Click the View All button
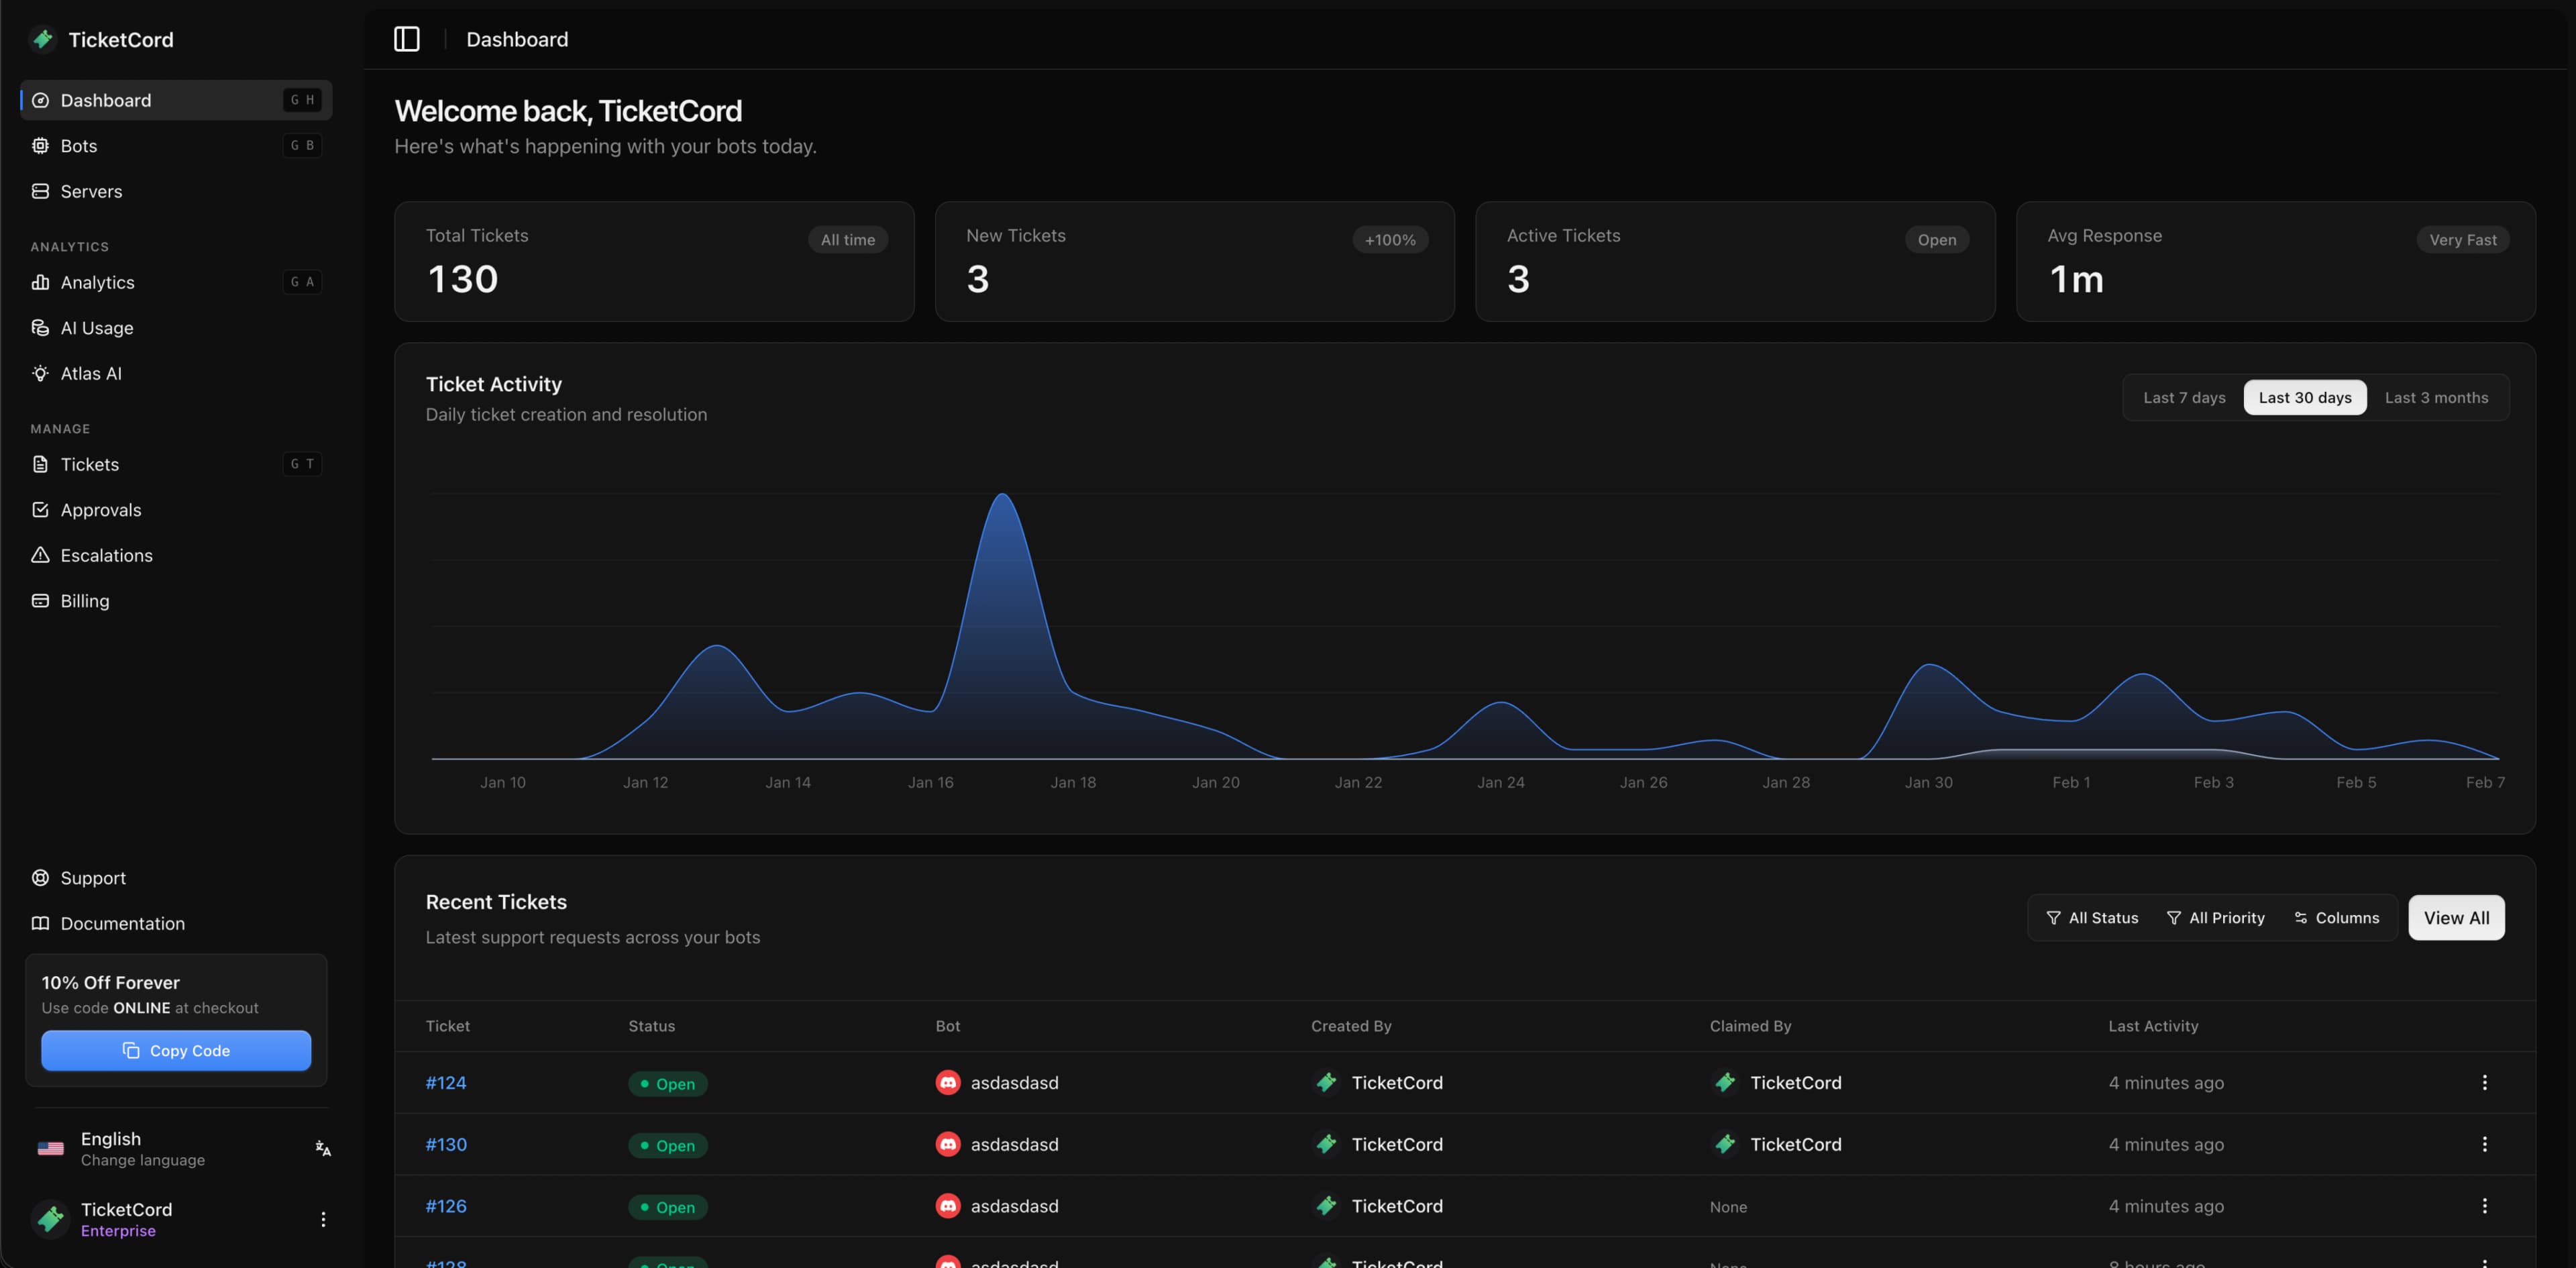This screenshot has height=1268, width=2576. pos(2456,918)
